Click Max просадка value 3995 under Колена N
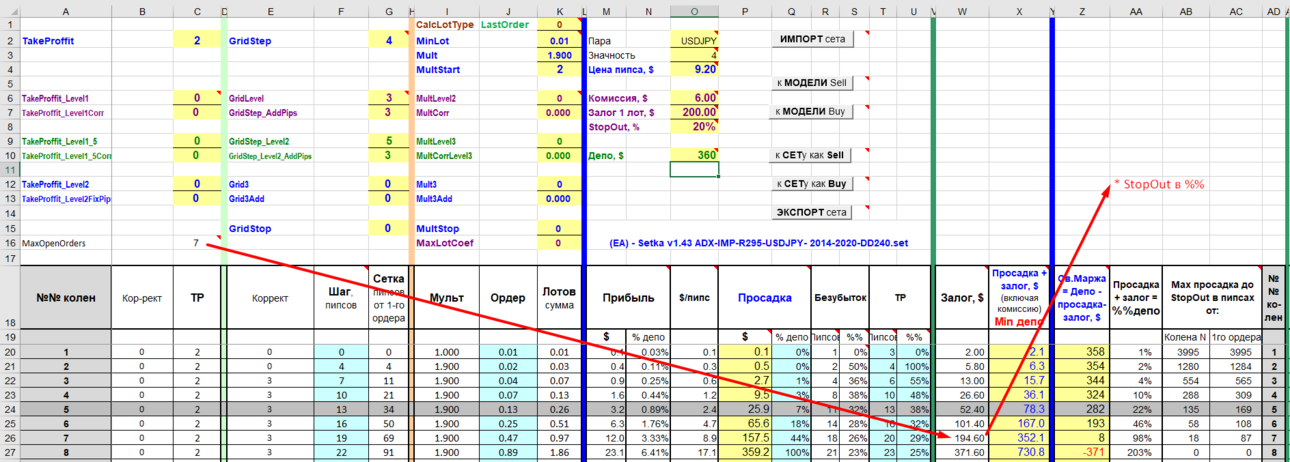The image size is (1290, 462). pyautogui.click(x=1186, y=352)
